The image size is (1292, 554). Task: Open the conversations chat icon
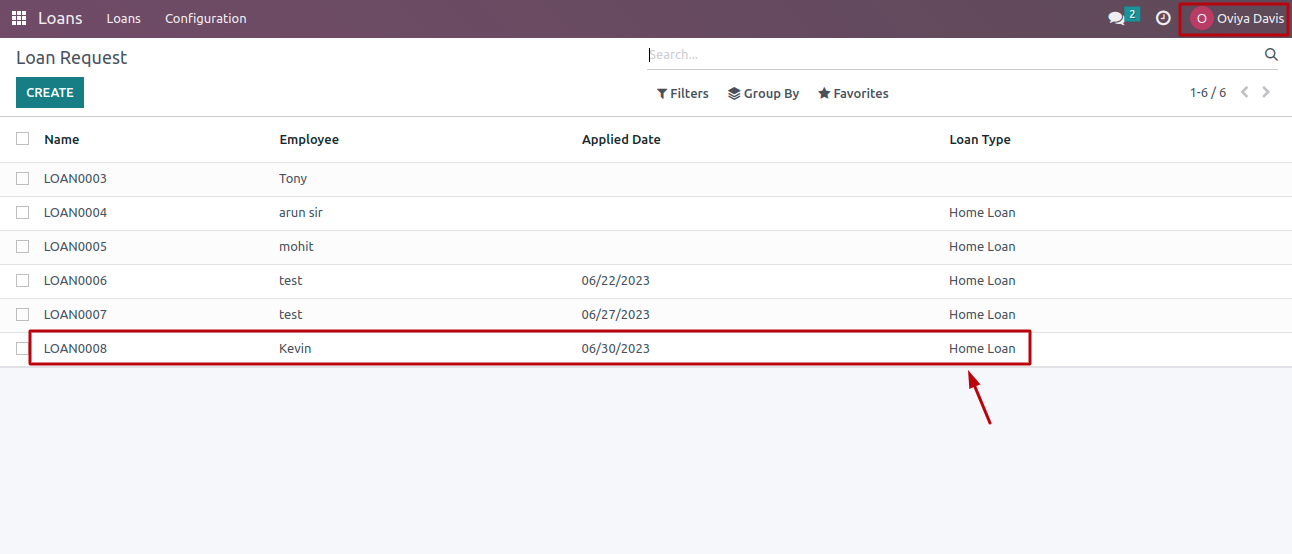click(x=1117, y=18)
